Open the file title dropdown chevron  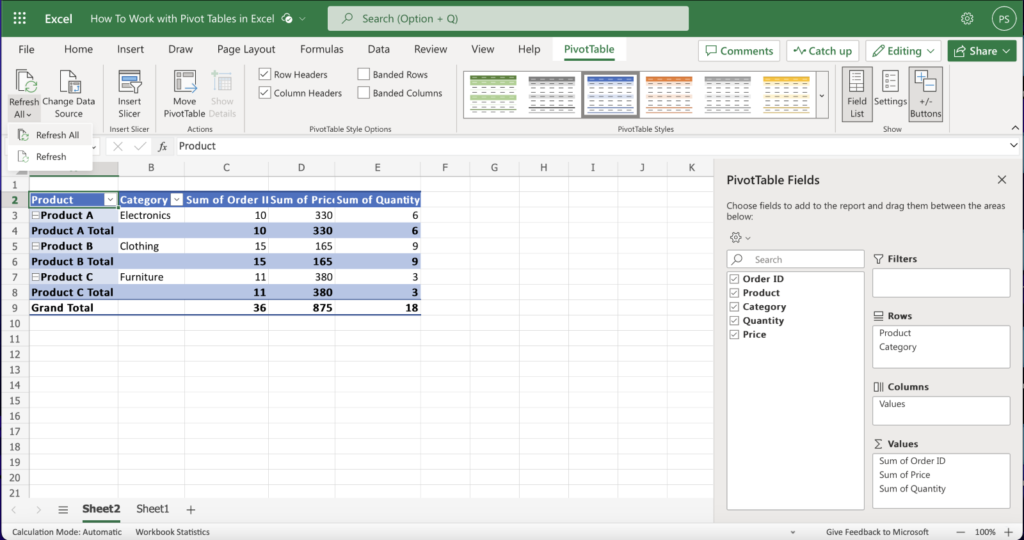[302, 18]
